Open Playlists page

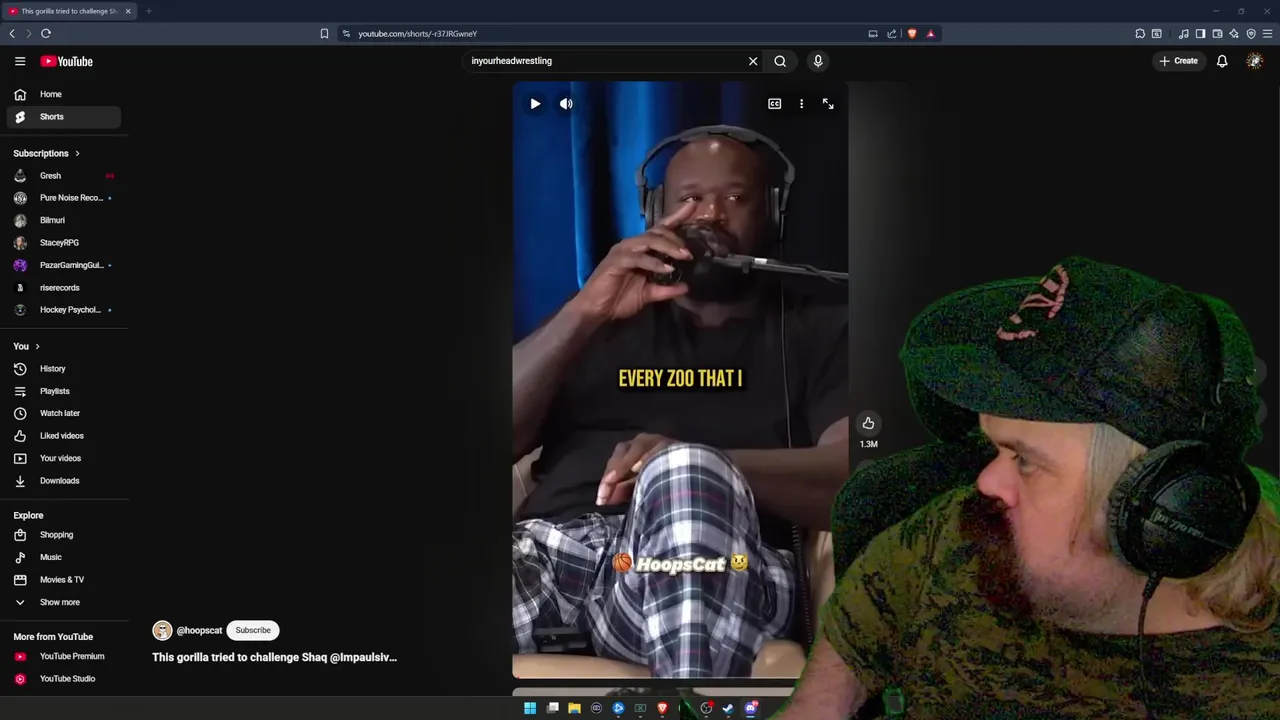(x=64, y=391)
